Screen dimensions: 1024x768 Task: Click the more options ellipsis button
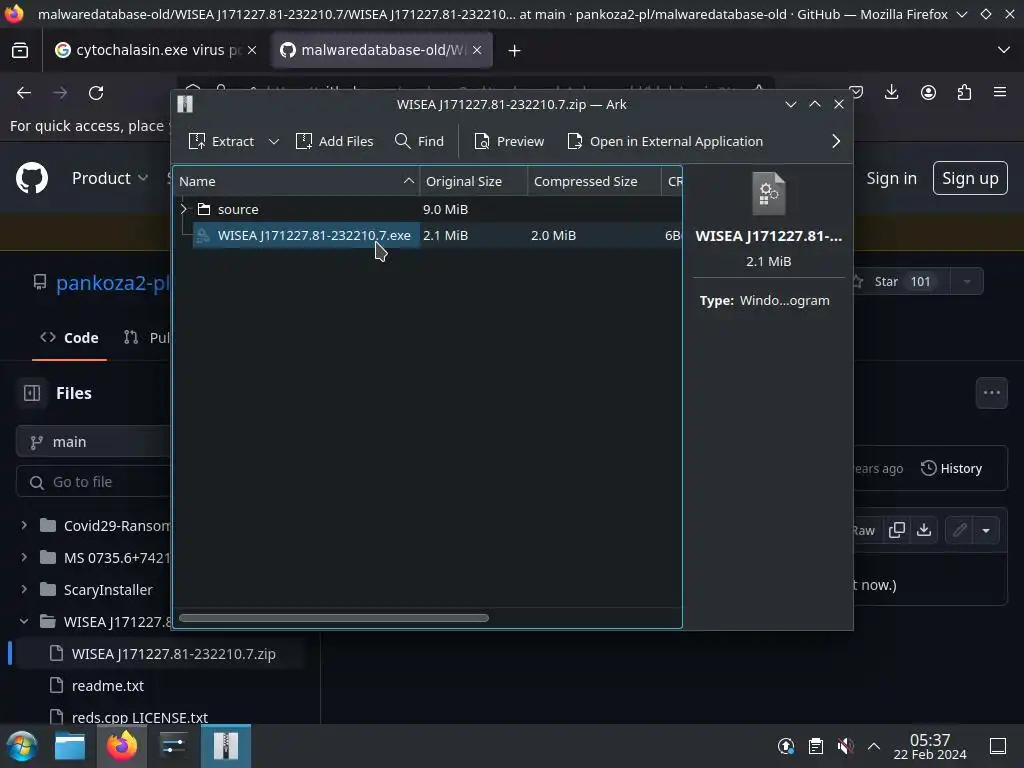pos(991,393)
